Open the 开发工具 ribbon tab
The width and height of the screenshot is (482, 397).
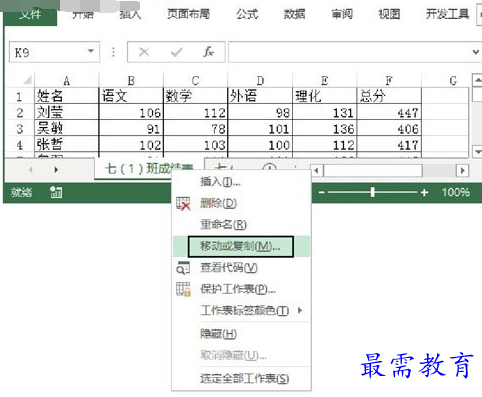(x=447, y=14)
